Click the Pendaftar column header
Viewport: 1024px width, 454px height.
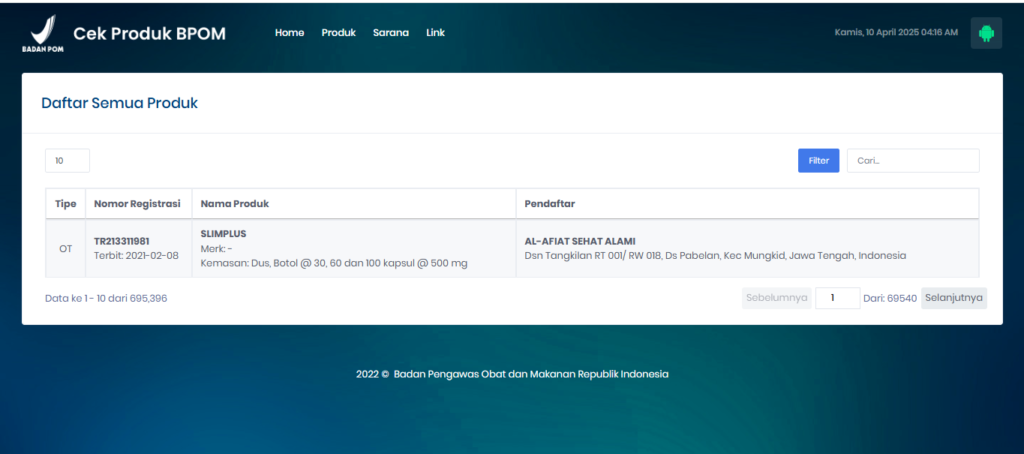549,204
